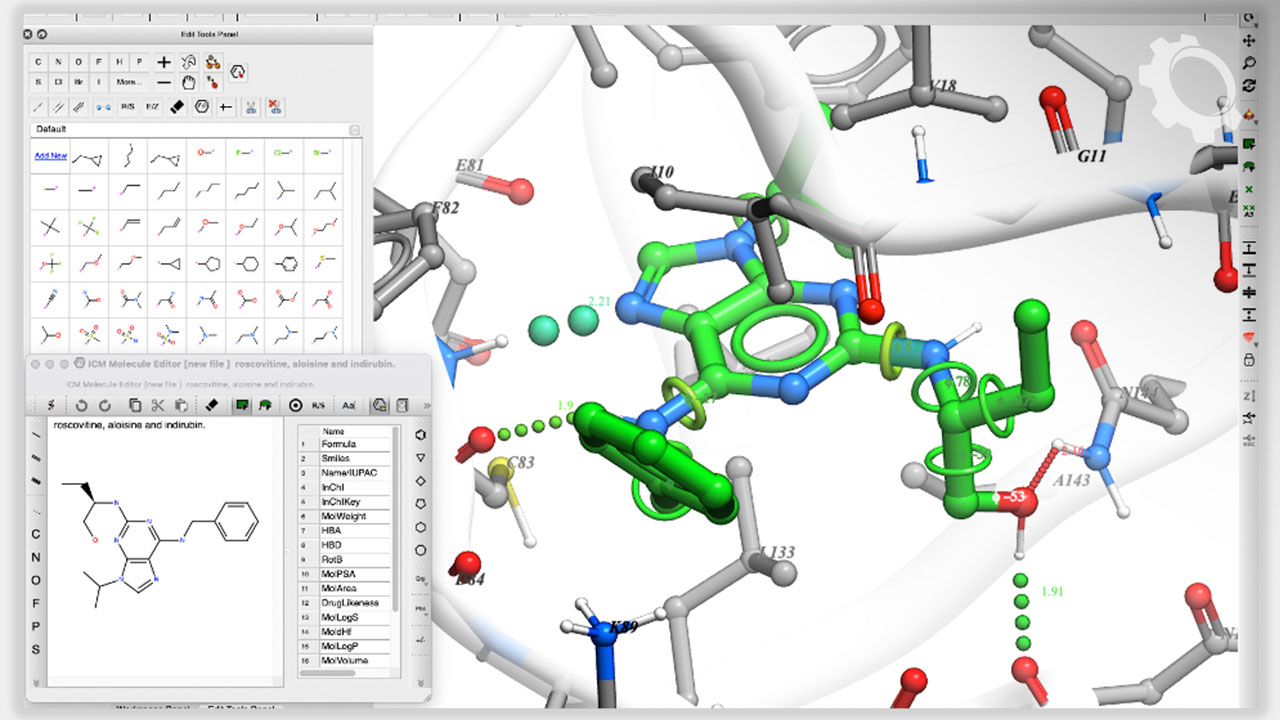The height and width of the screenshot is (720, 1280).
Task: Toggle the Aa text label button in editor
Action: click(x=348, y=405)
